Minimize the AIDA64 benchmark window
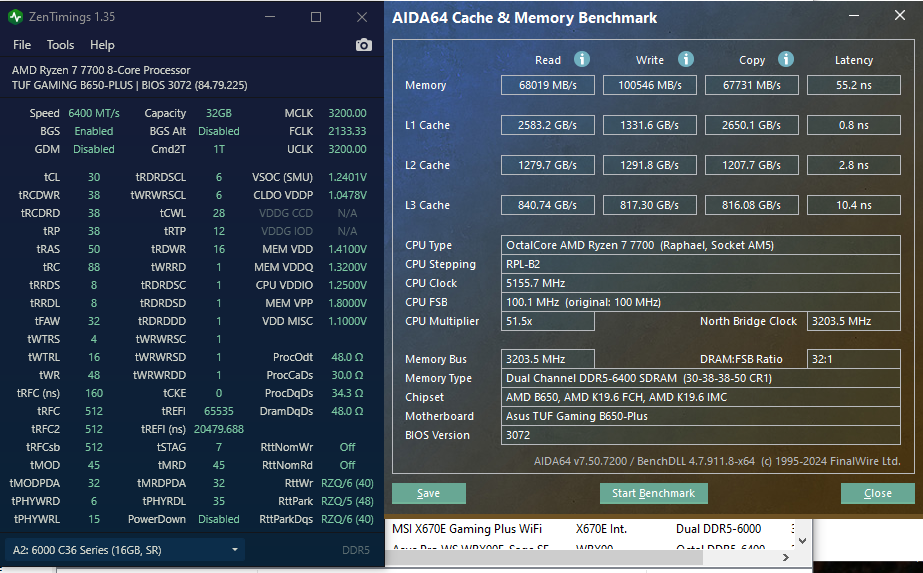The height and width of the screenshot is (573, 923). (854, 15)
